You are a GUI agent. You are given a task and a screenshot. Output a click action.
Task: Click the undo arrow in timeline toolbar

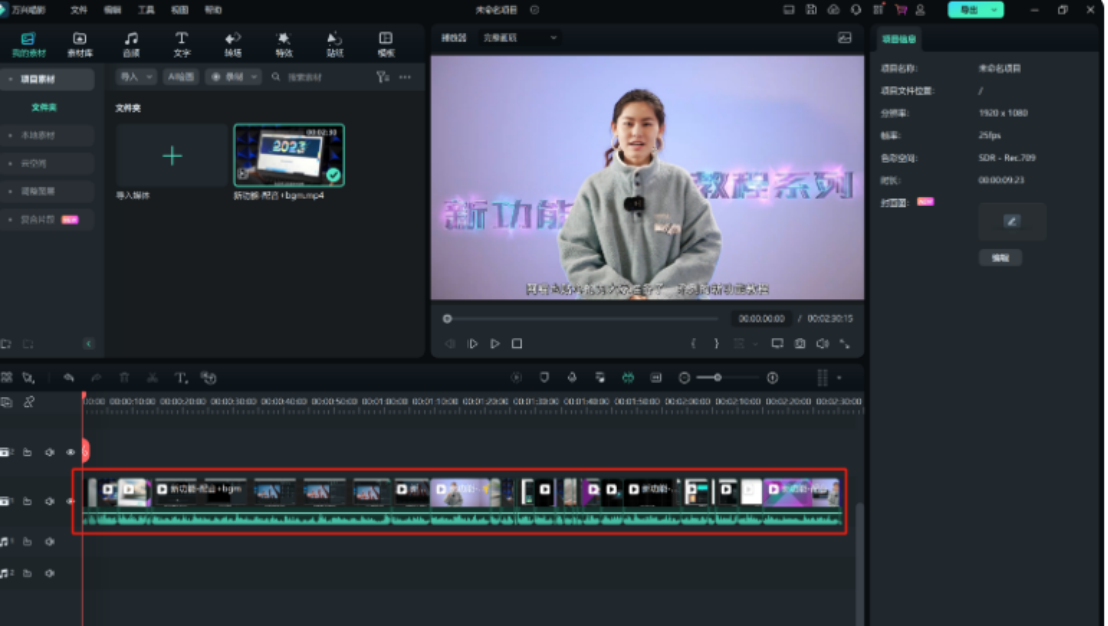pyautogui.click(x=69, y=378)
